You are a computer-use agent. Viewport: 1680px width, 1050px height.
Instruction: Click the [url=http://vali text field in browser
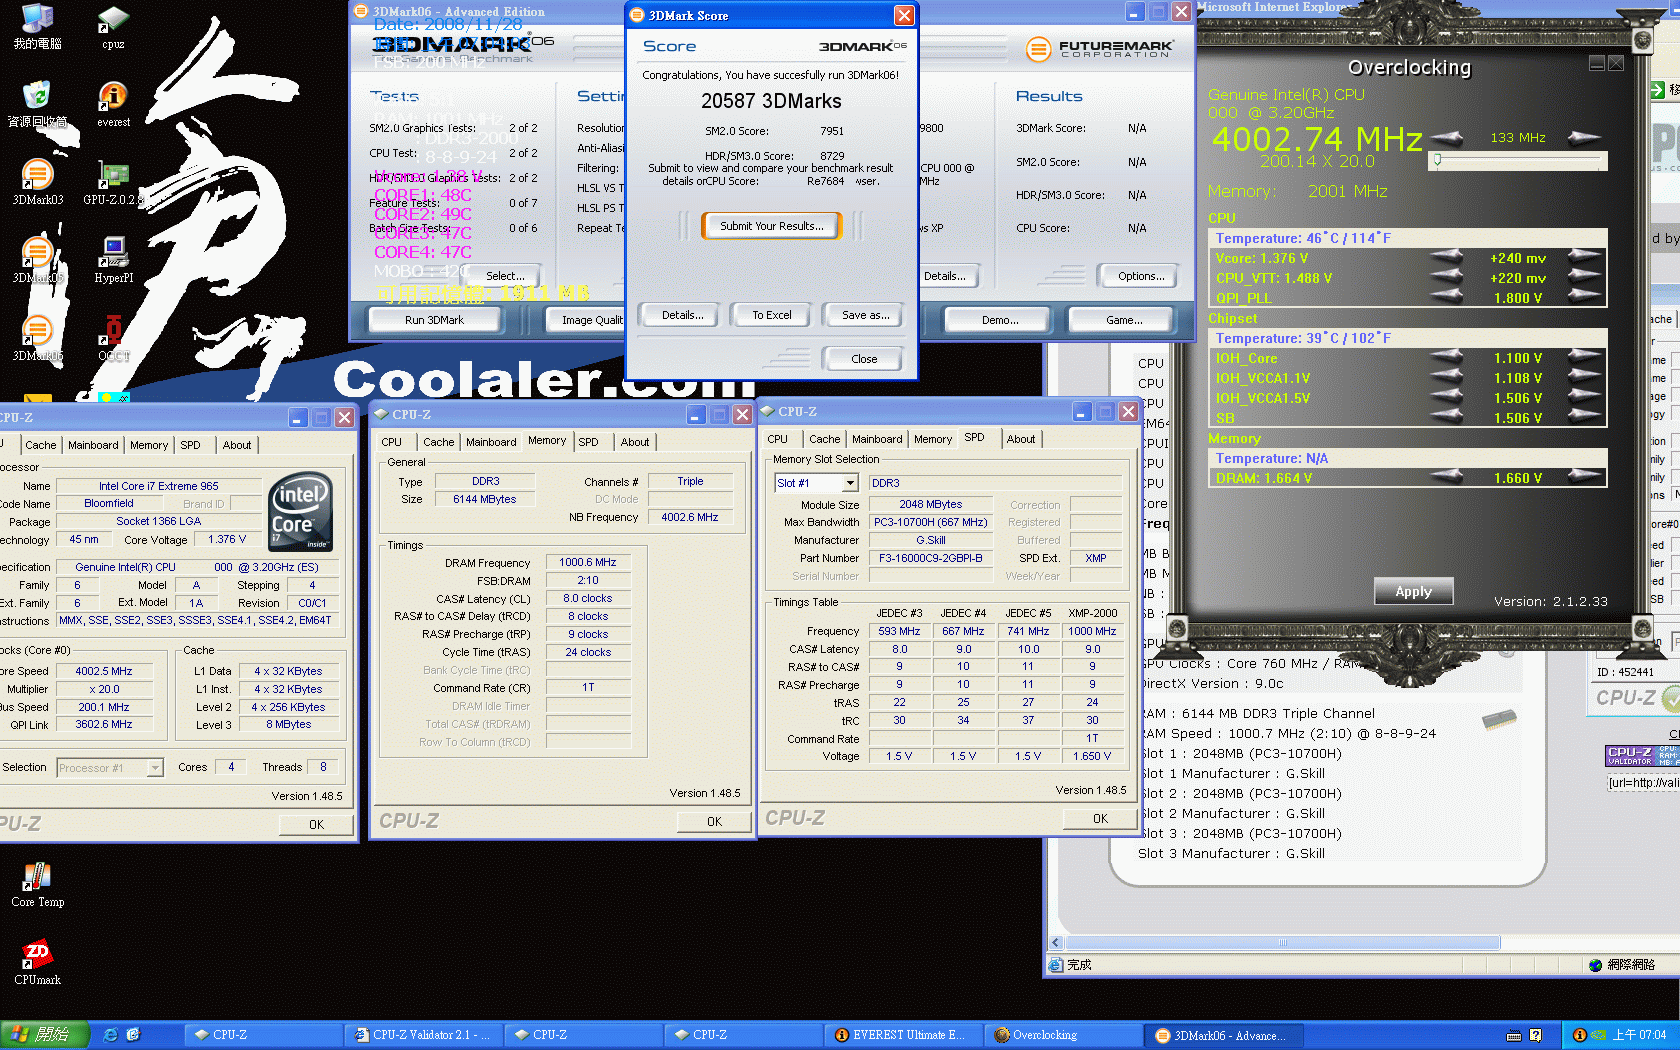tap(1643, 783)
